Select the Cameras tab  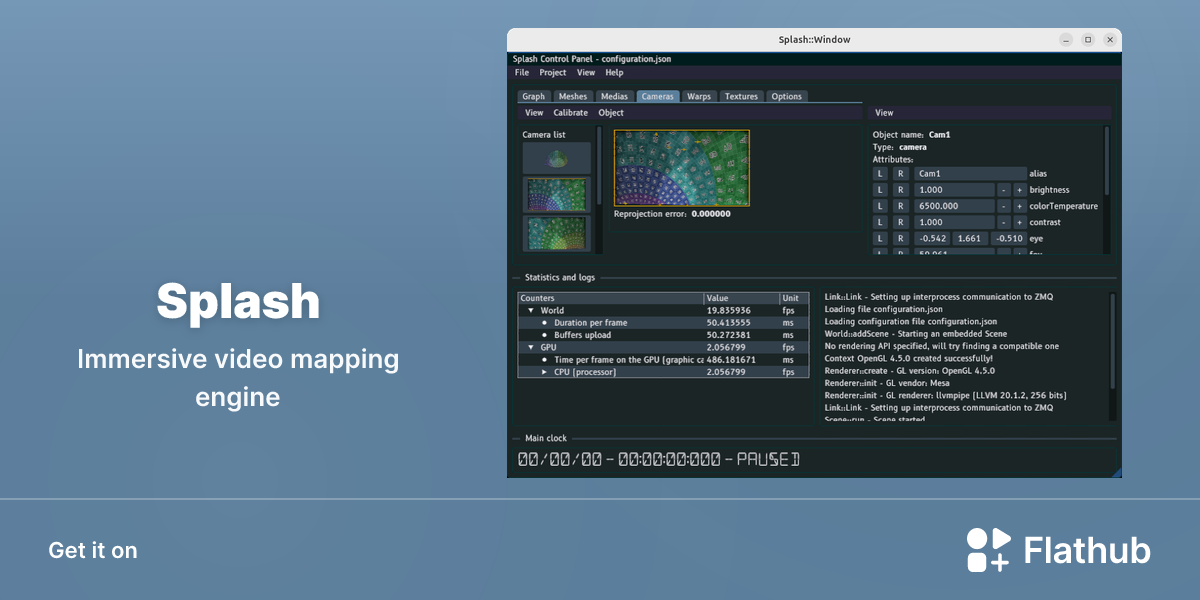coord(658,97)
